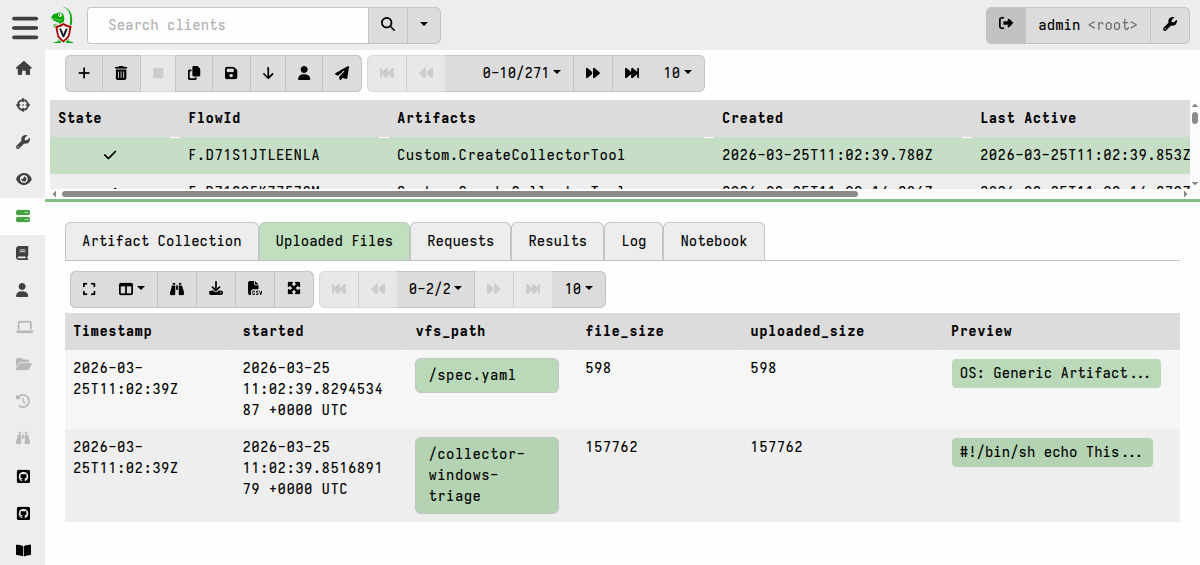
Task: Delete the selected collection with trash icon
Action: pyautogui.click(x=121, y=73)
